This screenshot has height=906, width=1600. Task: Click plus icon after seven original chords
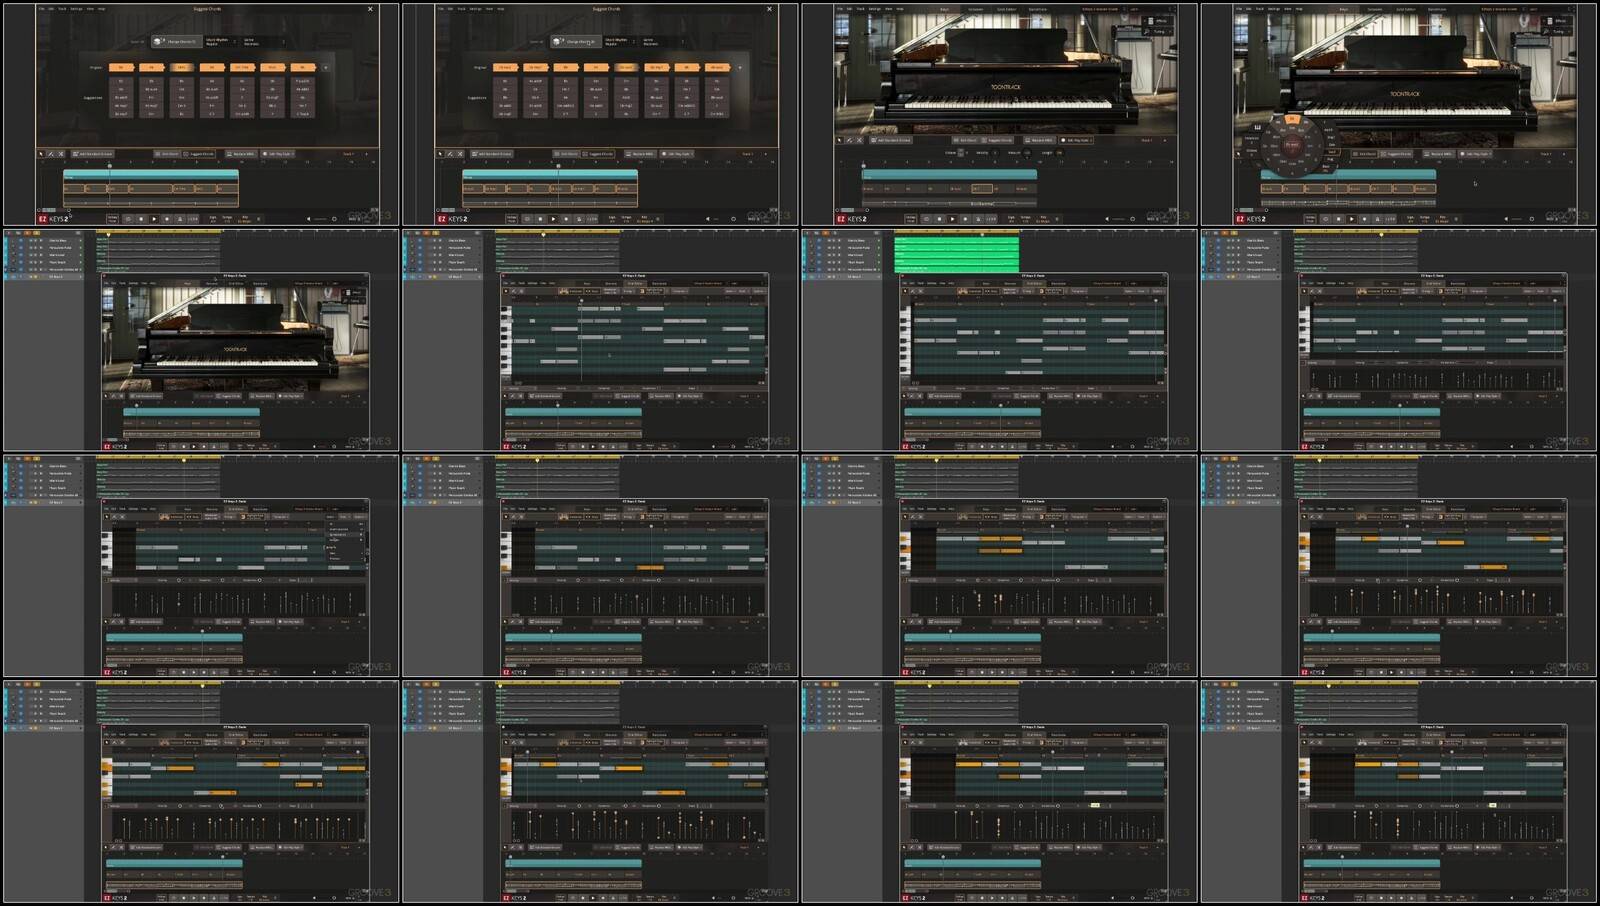(x=325, y=67)
